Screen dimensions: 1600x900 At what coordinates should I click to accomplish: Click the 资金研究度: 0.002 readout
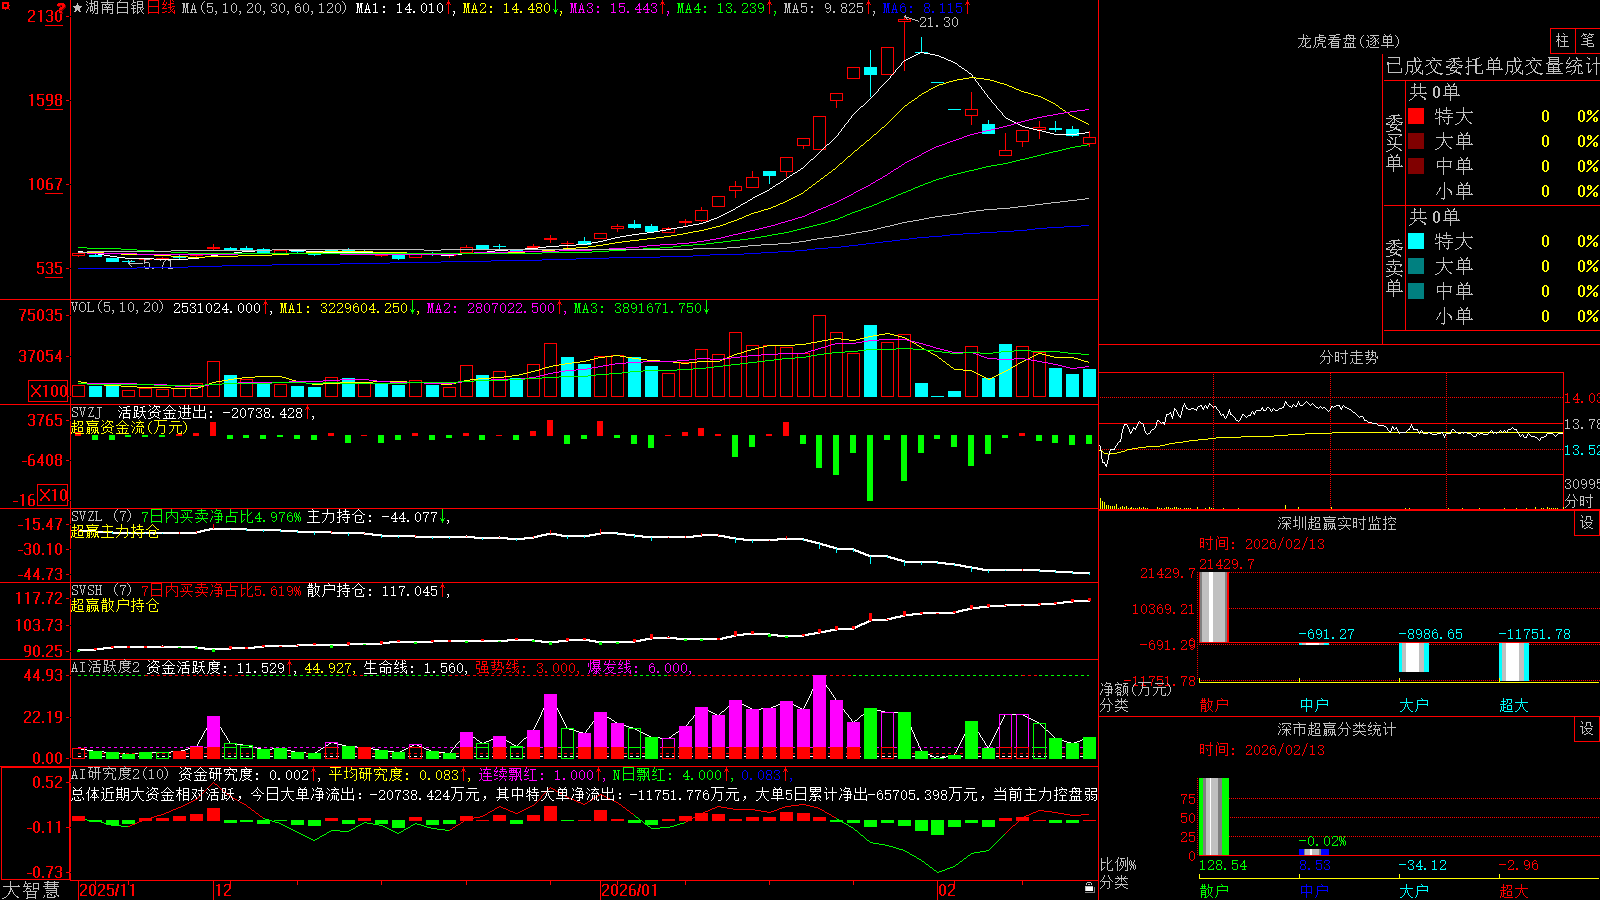pos(249,774)
